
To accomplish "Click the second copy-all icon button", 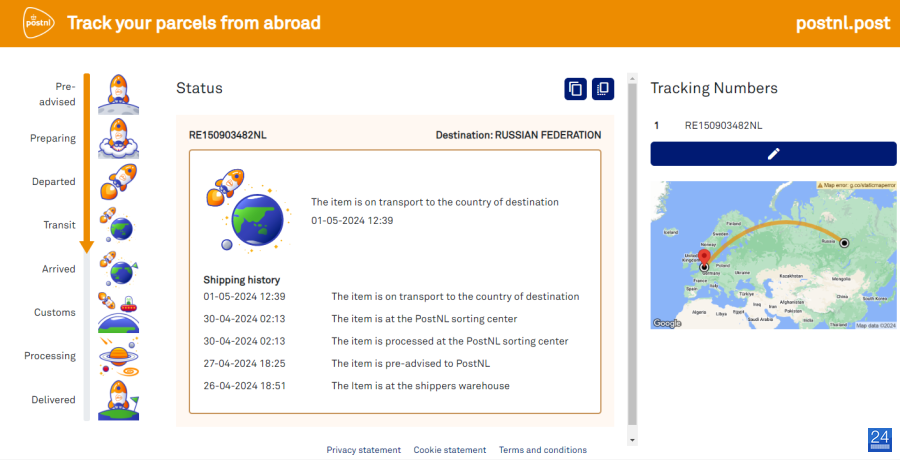I will (x=603, y=89).
